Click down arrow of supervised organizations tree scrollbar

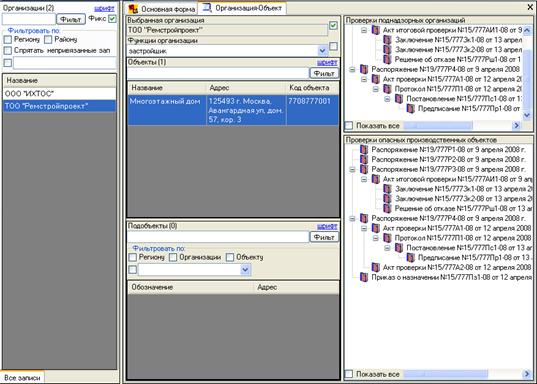527,115
